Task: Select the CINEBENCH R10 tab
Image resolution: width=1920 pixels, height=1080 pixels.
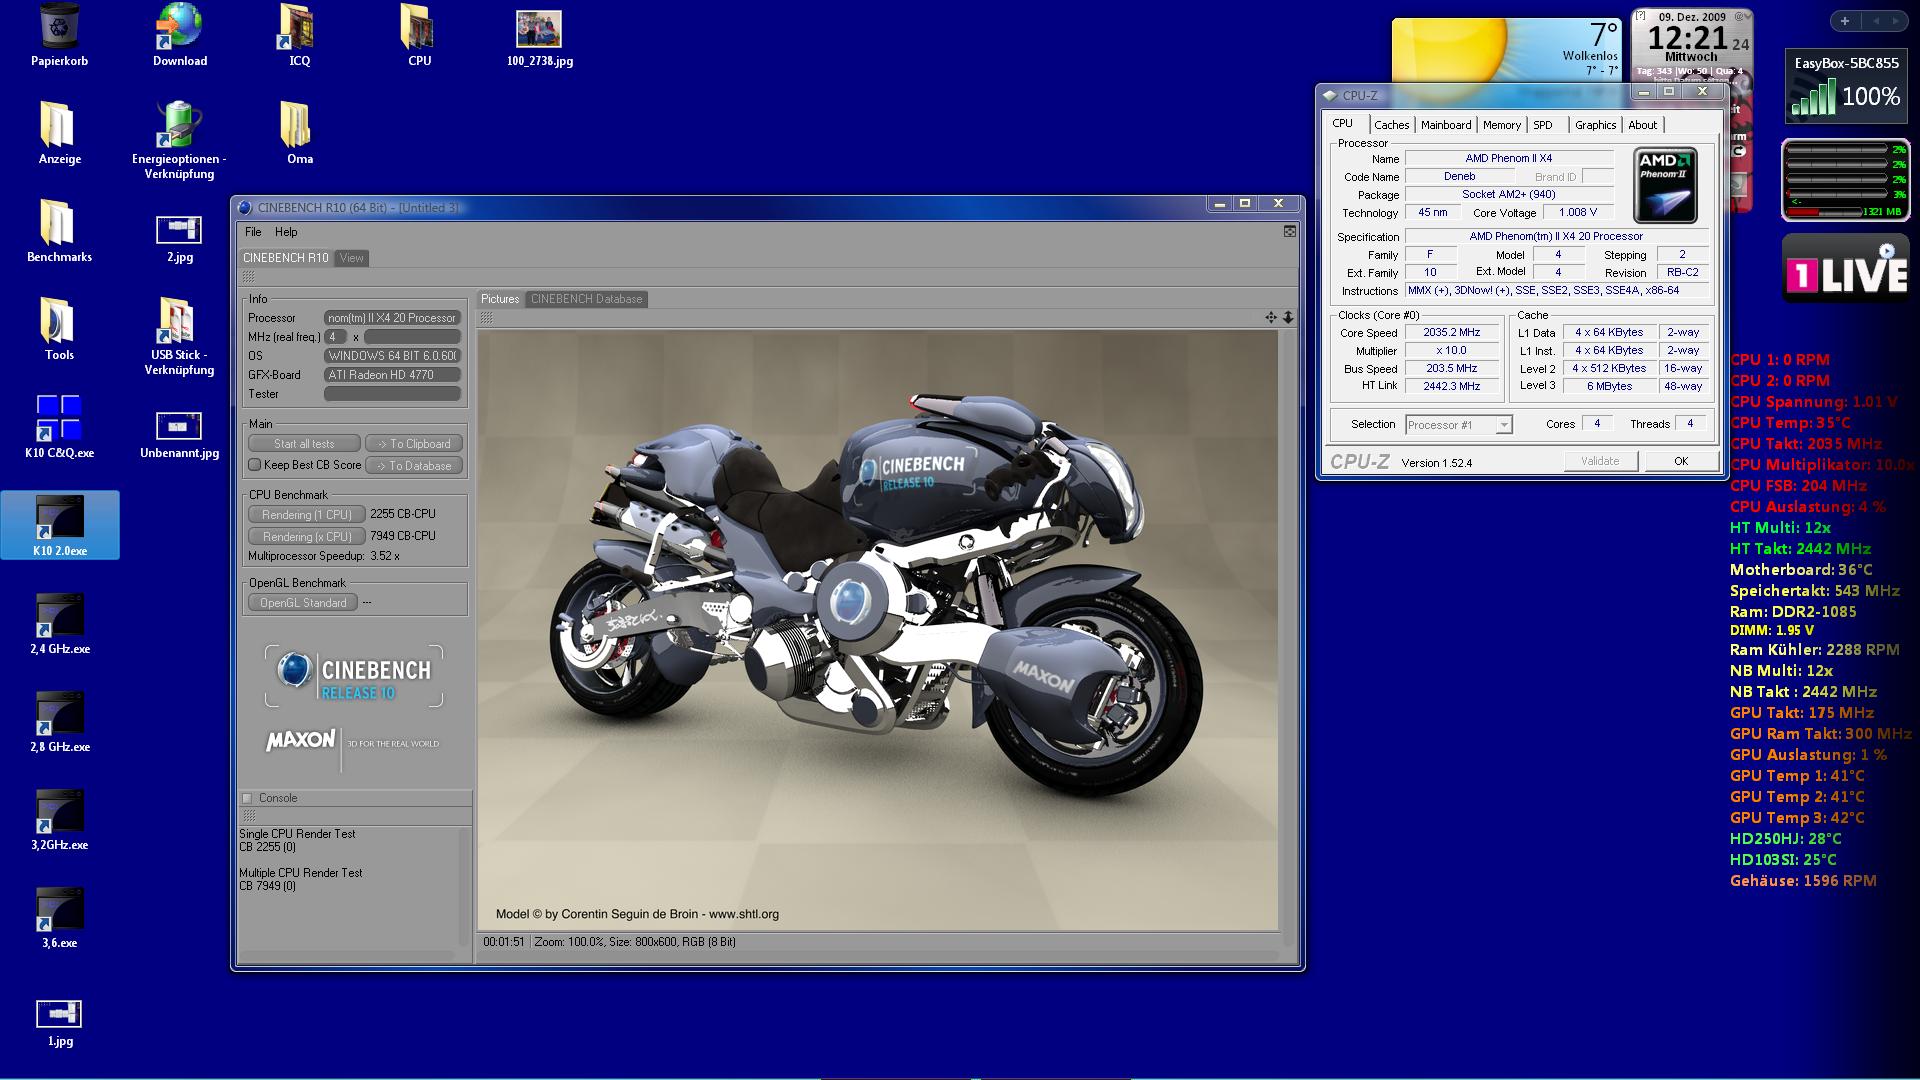Action: [286, 258]
